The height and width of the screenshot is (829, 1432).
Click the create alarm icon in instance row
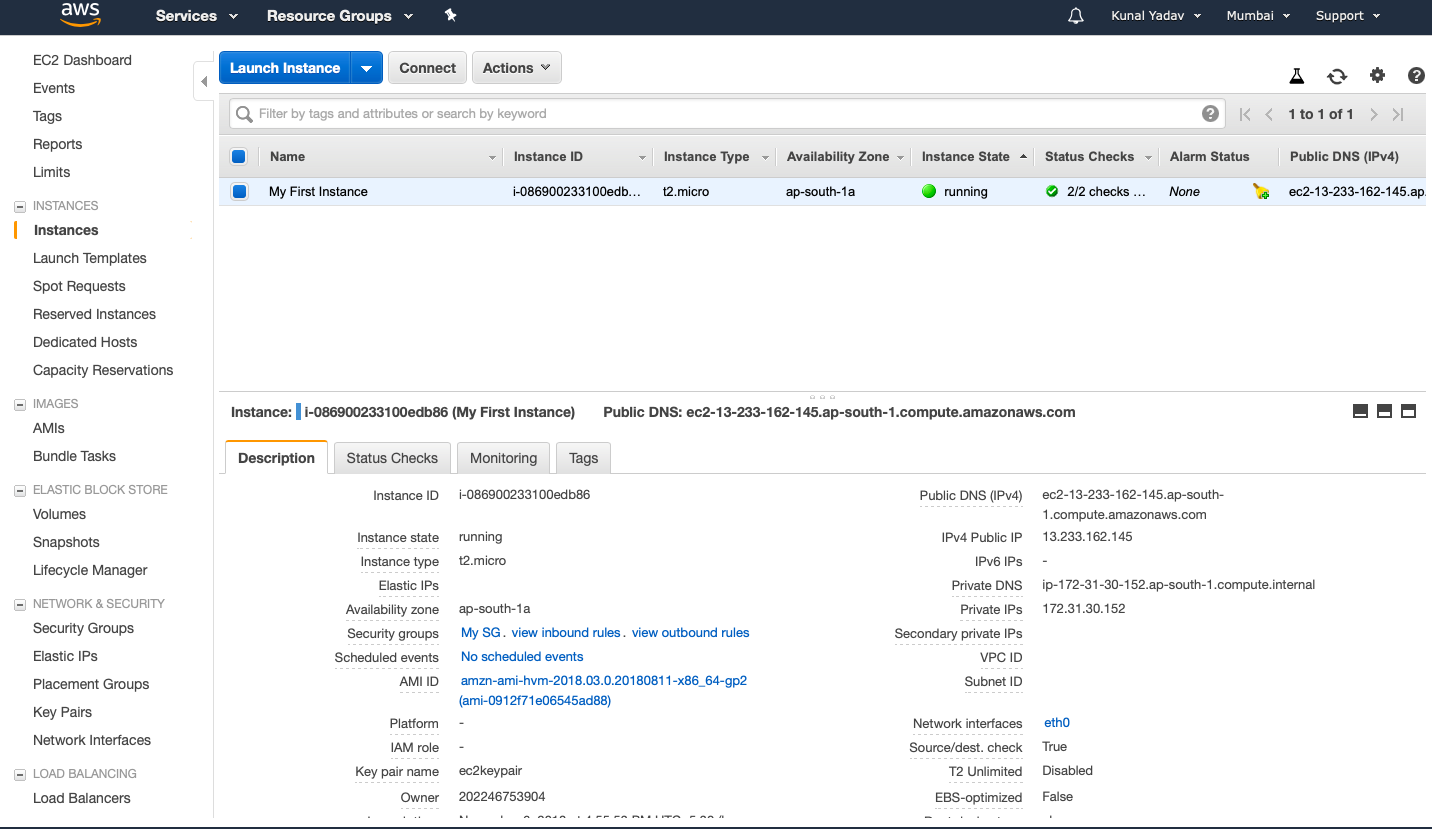click(x=1261, y=192)
